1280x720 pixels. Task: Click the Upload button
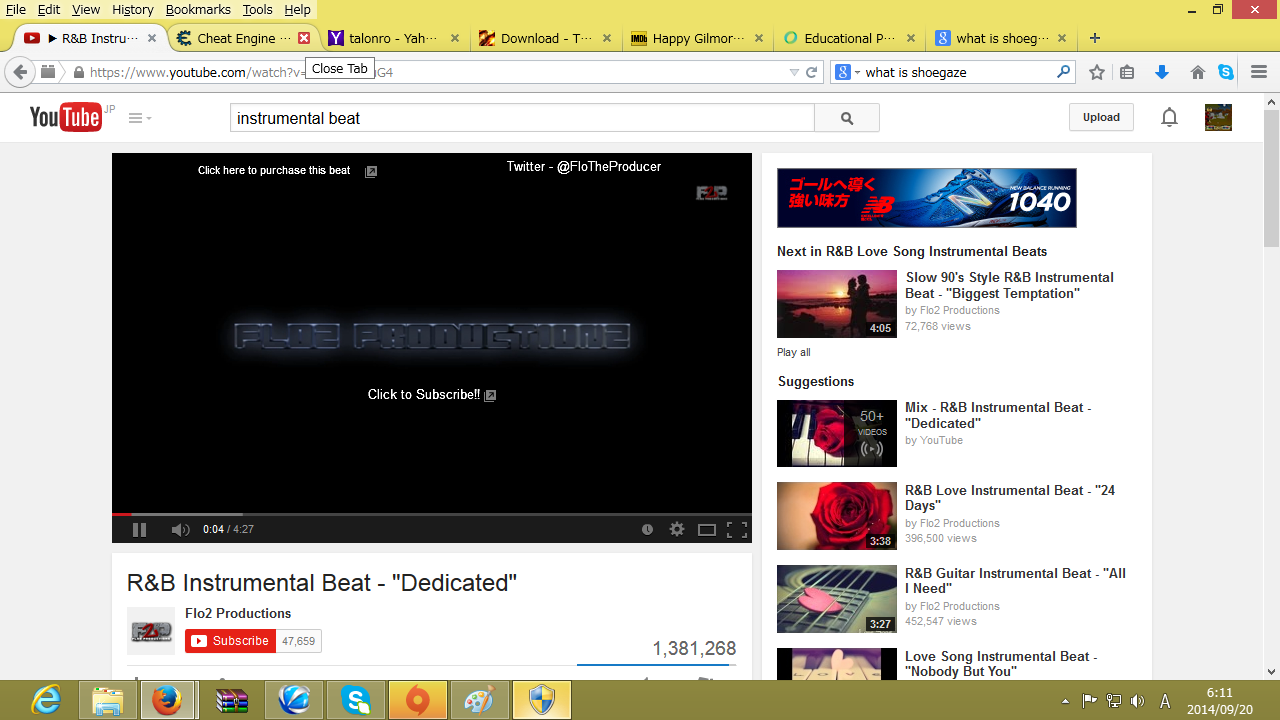1101,117
